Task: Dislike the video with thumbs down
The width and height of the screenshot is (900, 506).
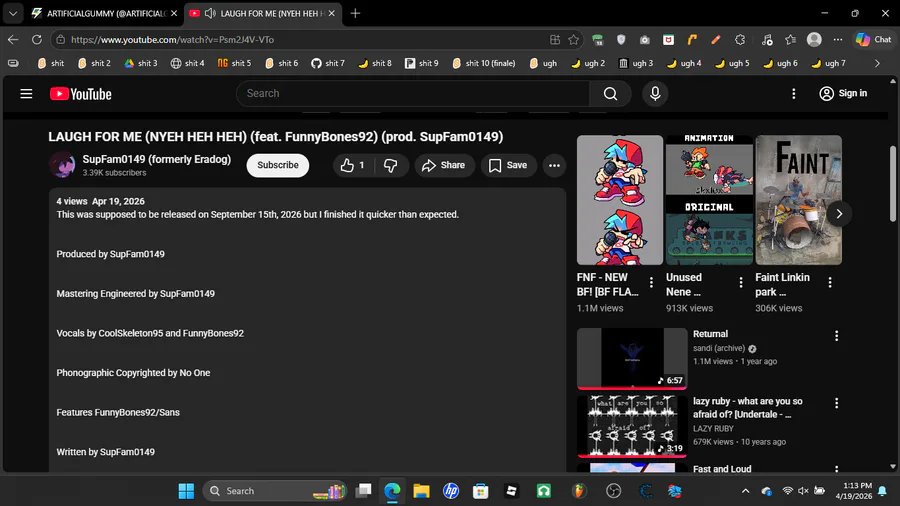Action: click(x=390, y=165)
